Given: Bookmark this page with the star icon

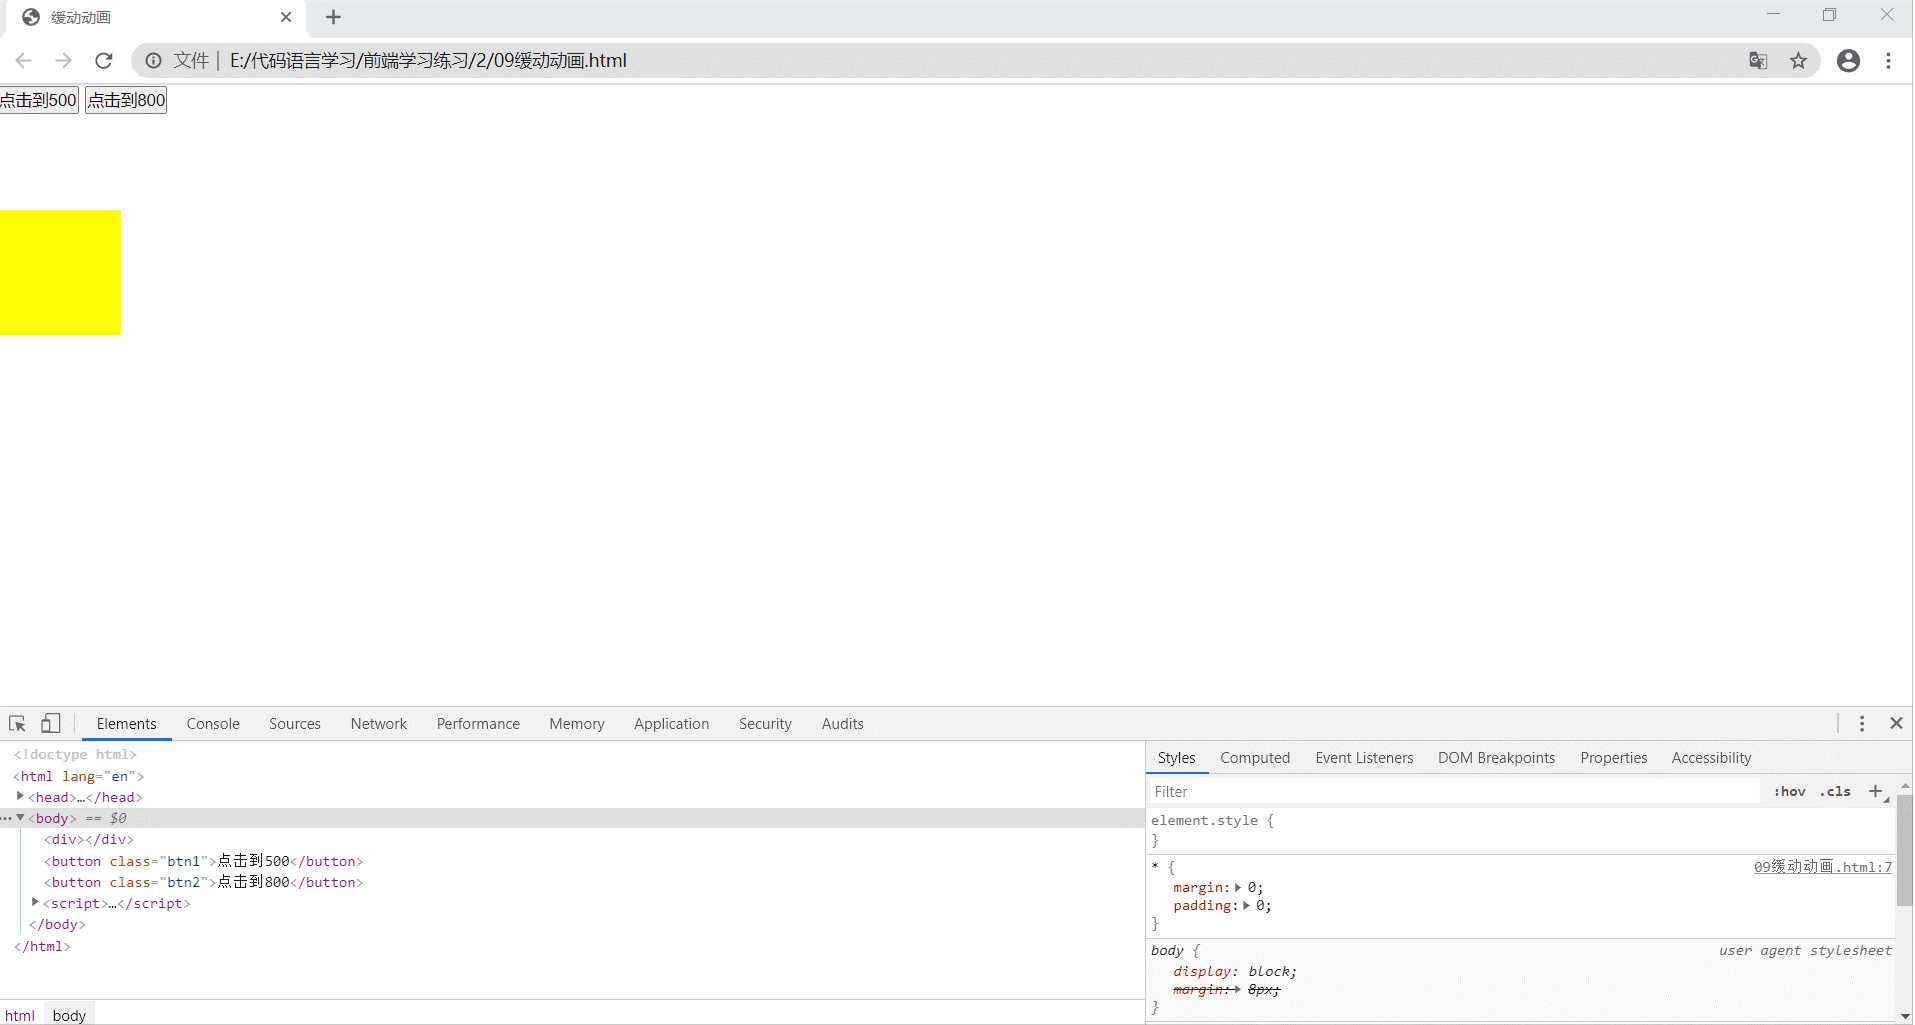Looking at the screenshot, I should (x=1798, y=61).
